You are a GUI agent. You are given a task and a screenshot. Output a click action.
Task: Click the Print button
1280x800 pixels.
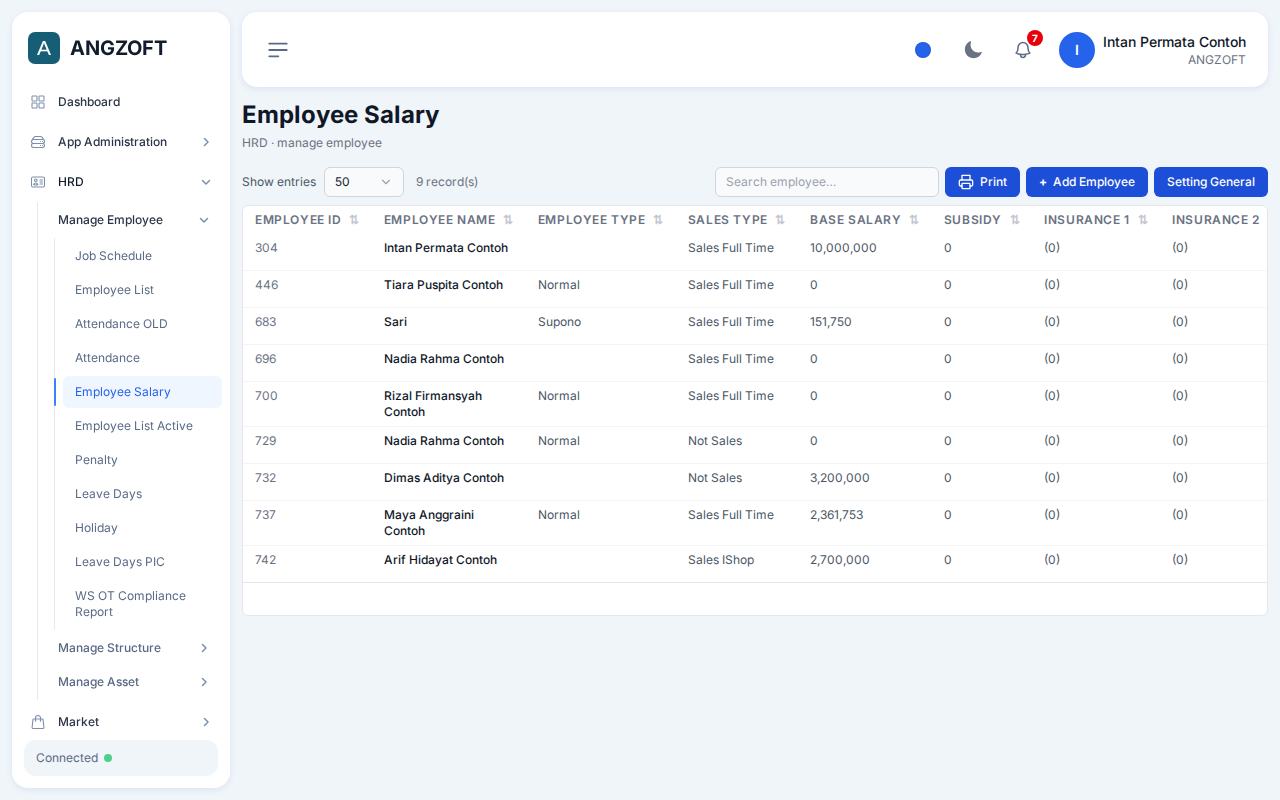click(982, 182)
